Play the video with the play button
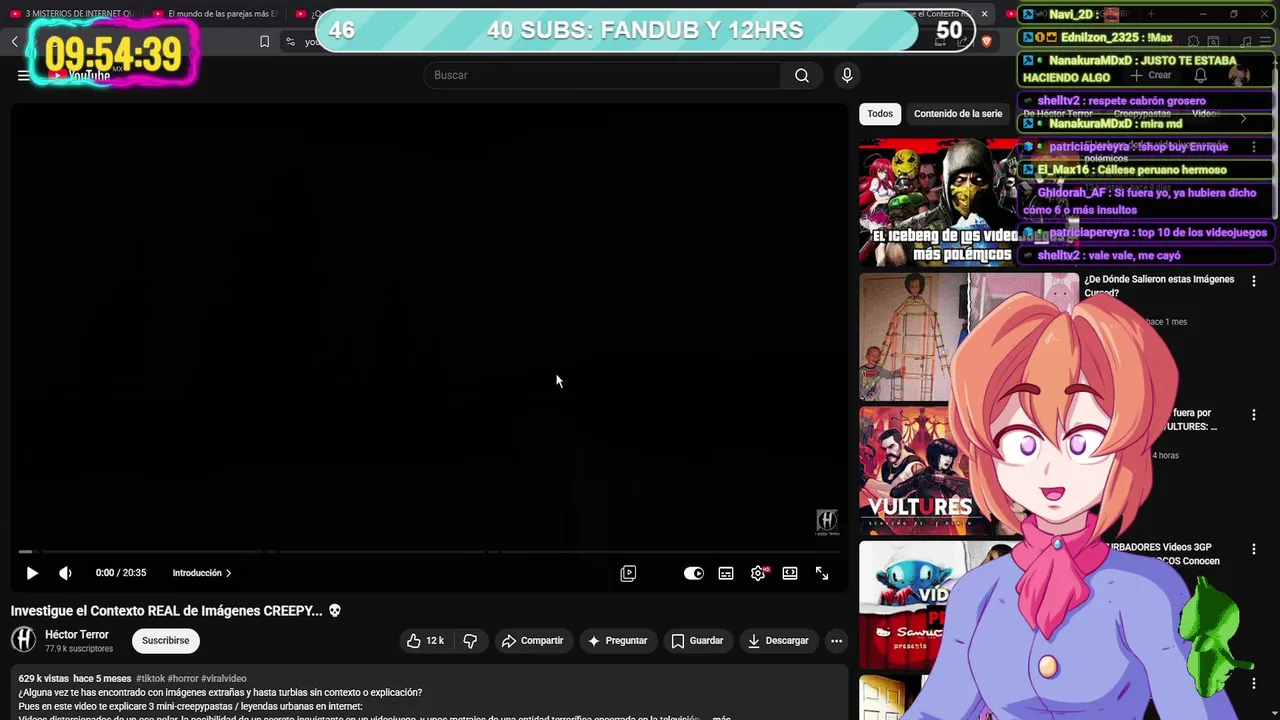Image resolution: width=1280 pixels, height=720 pixels. point(32,573)
